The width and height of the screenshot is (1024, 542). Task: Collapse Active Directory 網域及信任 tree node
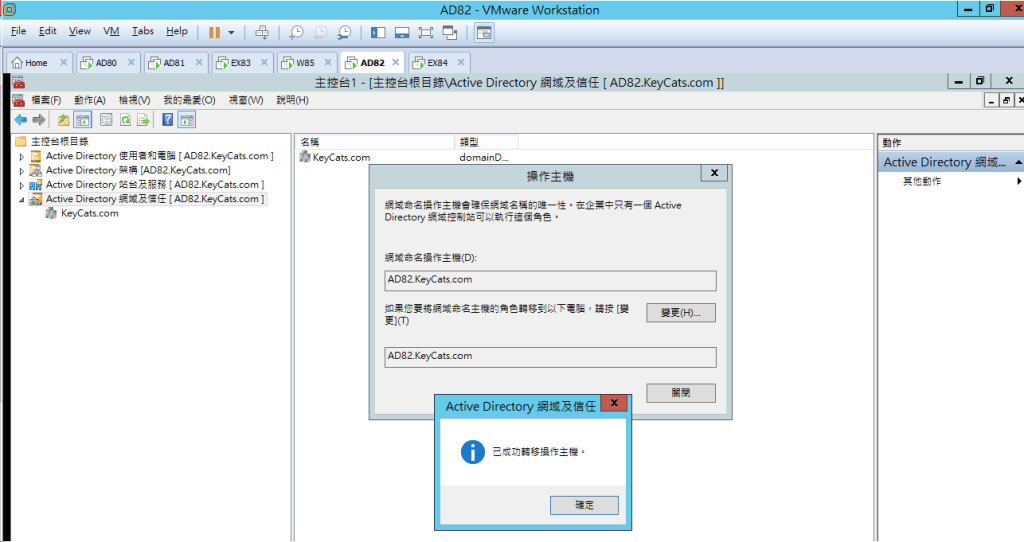[x=21, y=200]
